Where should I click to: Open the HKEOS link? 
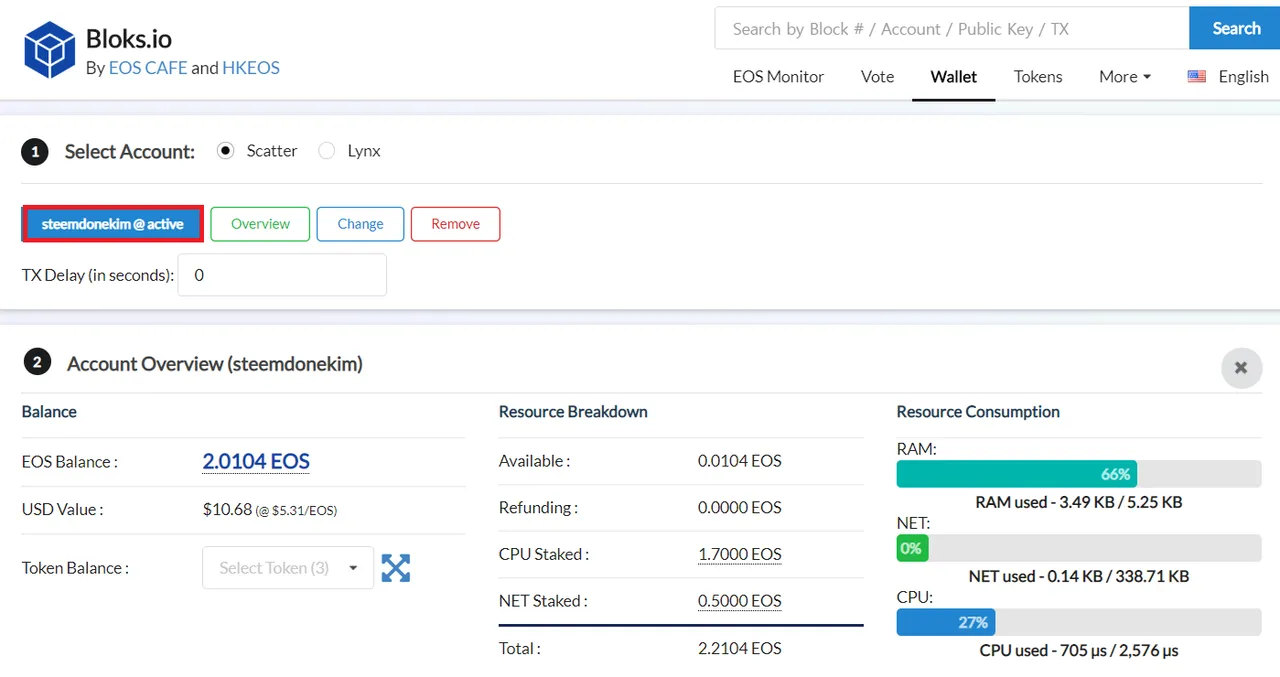pos(251,68)
